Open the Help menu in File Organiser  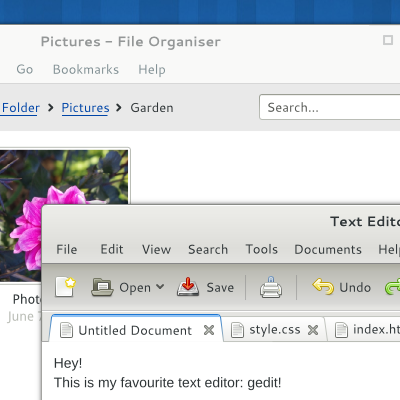pos(152,70)
